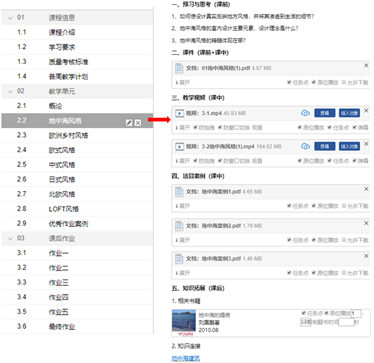This screenshot has width=374, height=363.
Task: Collapse the 03 课后作业 section chevron
Action: point(10,238)
